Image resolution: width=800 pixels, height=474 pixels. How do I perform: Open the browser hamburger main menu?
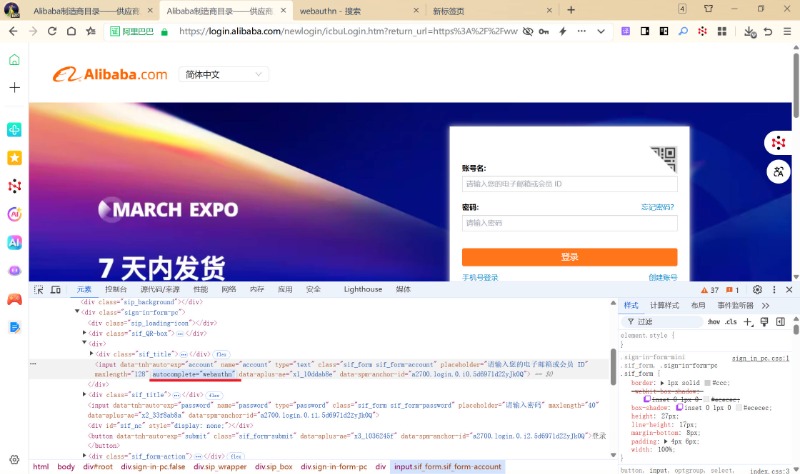(787, 31)
